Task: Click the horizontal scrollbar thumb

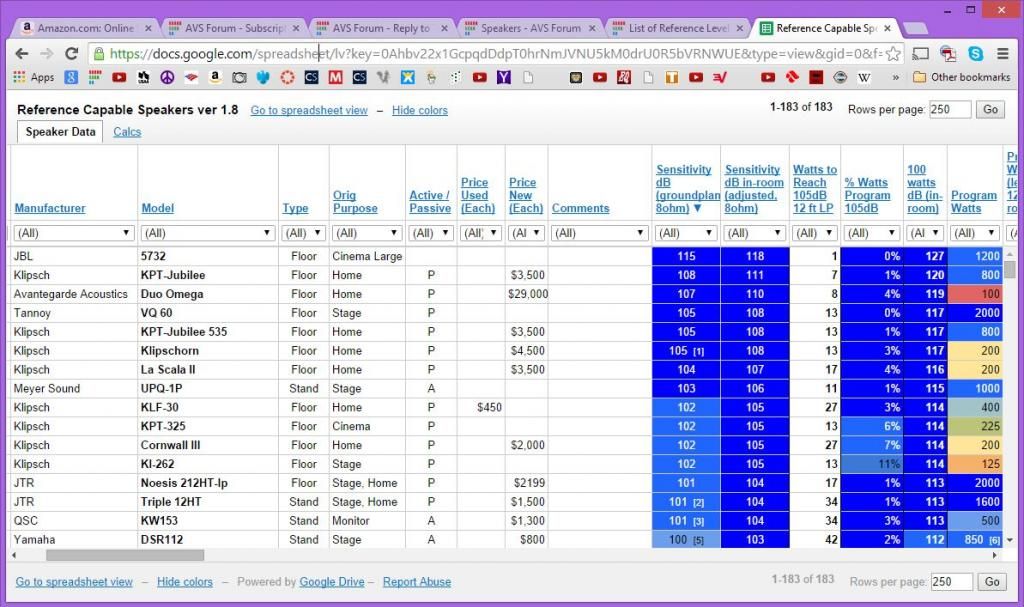Action: coord(125,555)
